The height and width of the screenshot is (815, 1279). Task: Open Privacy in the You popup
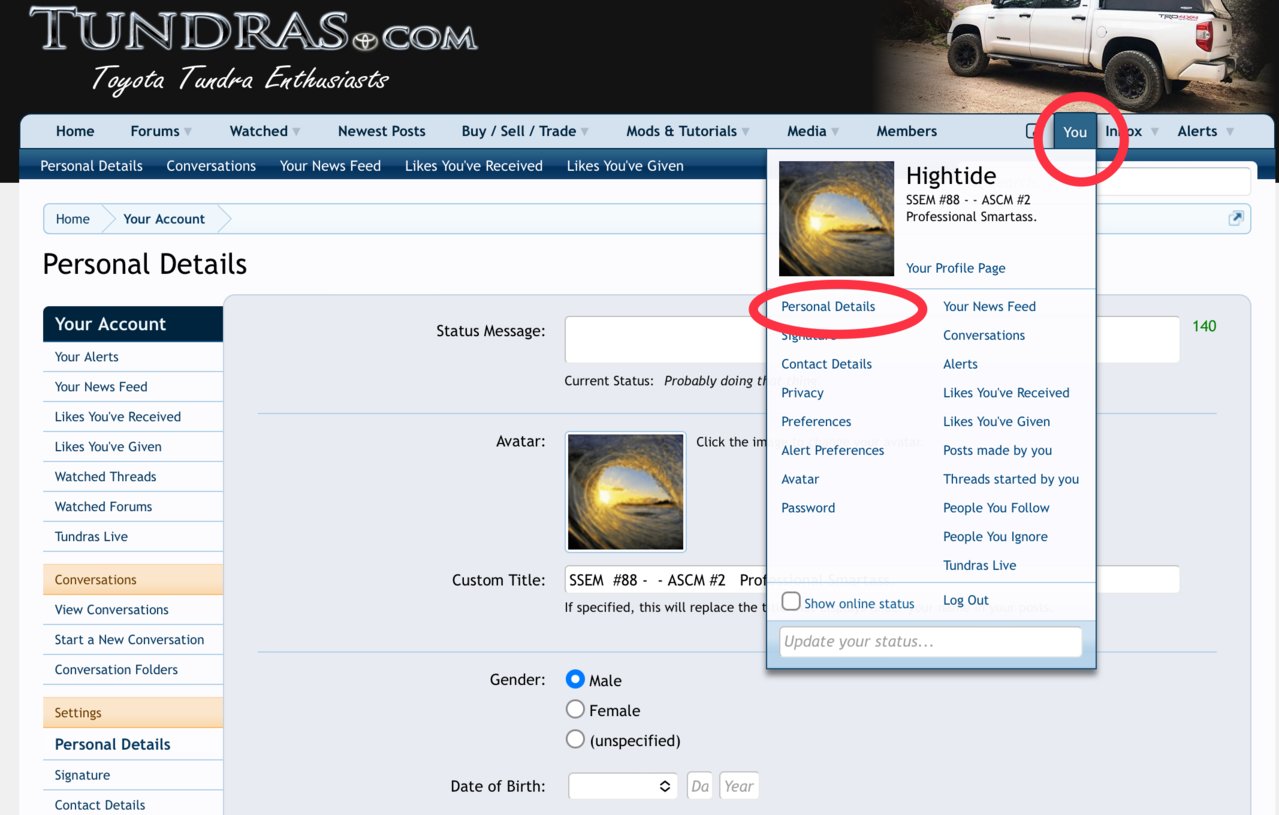tap(802, 393)
